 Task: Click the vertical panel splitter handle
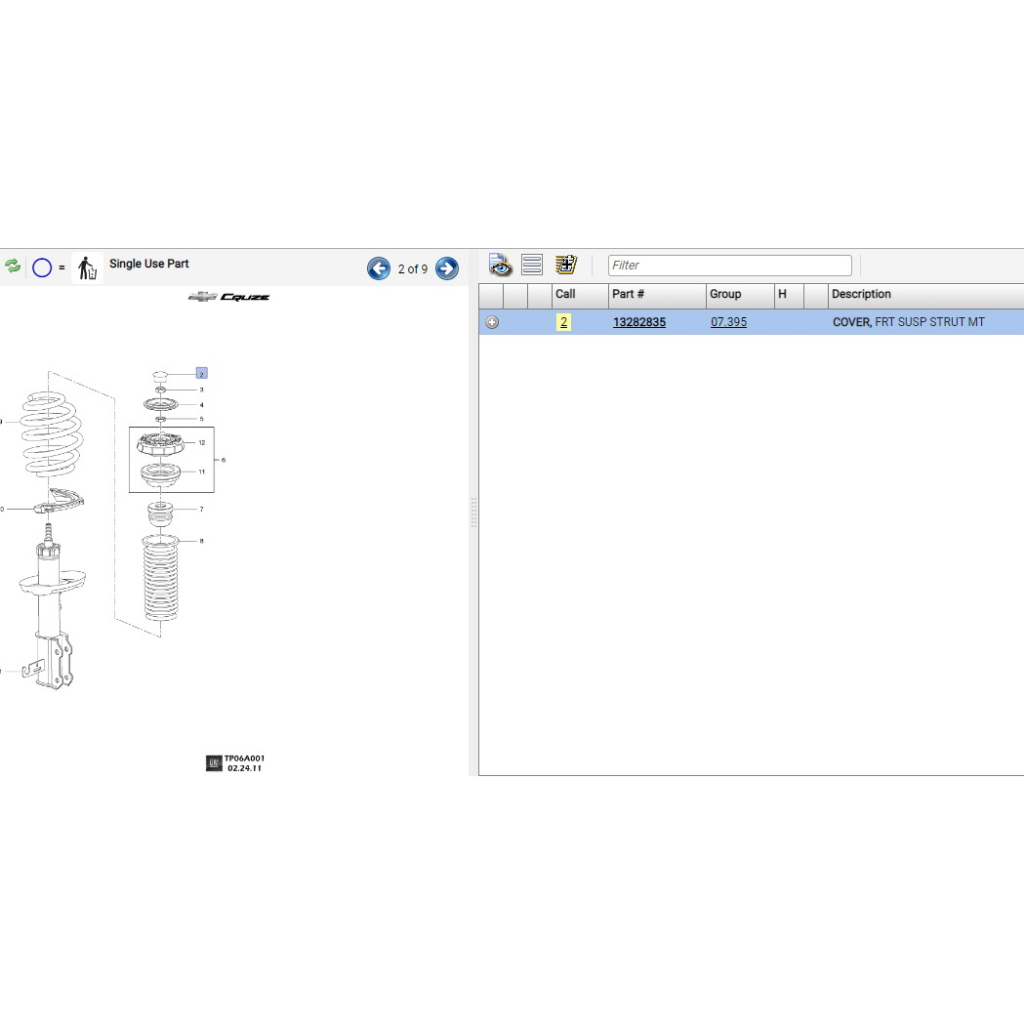click(473, 512)
